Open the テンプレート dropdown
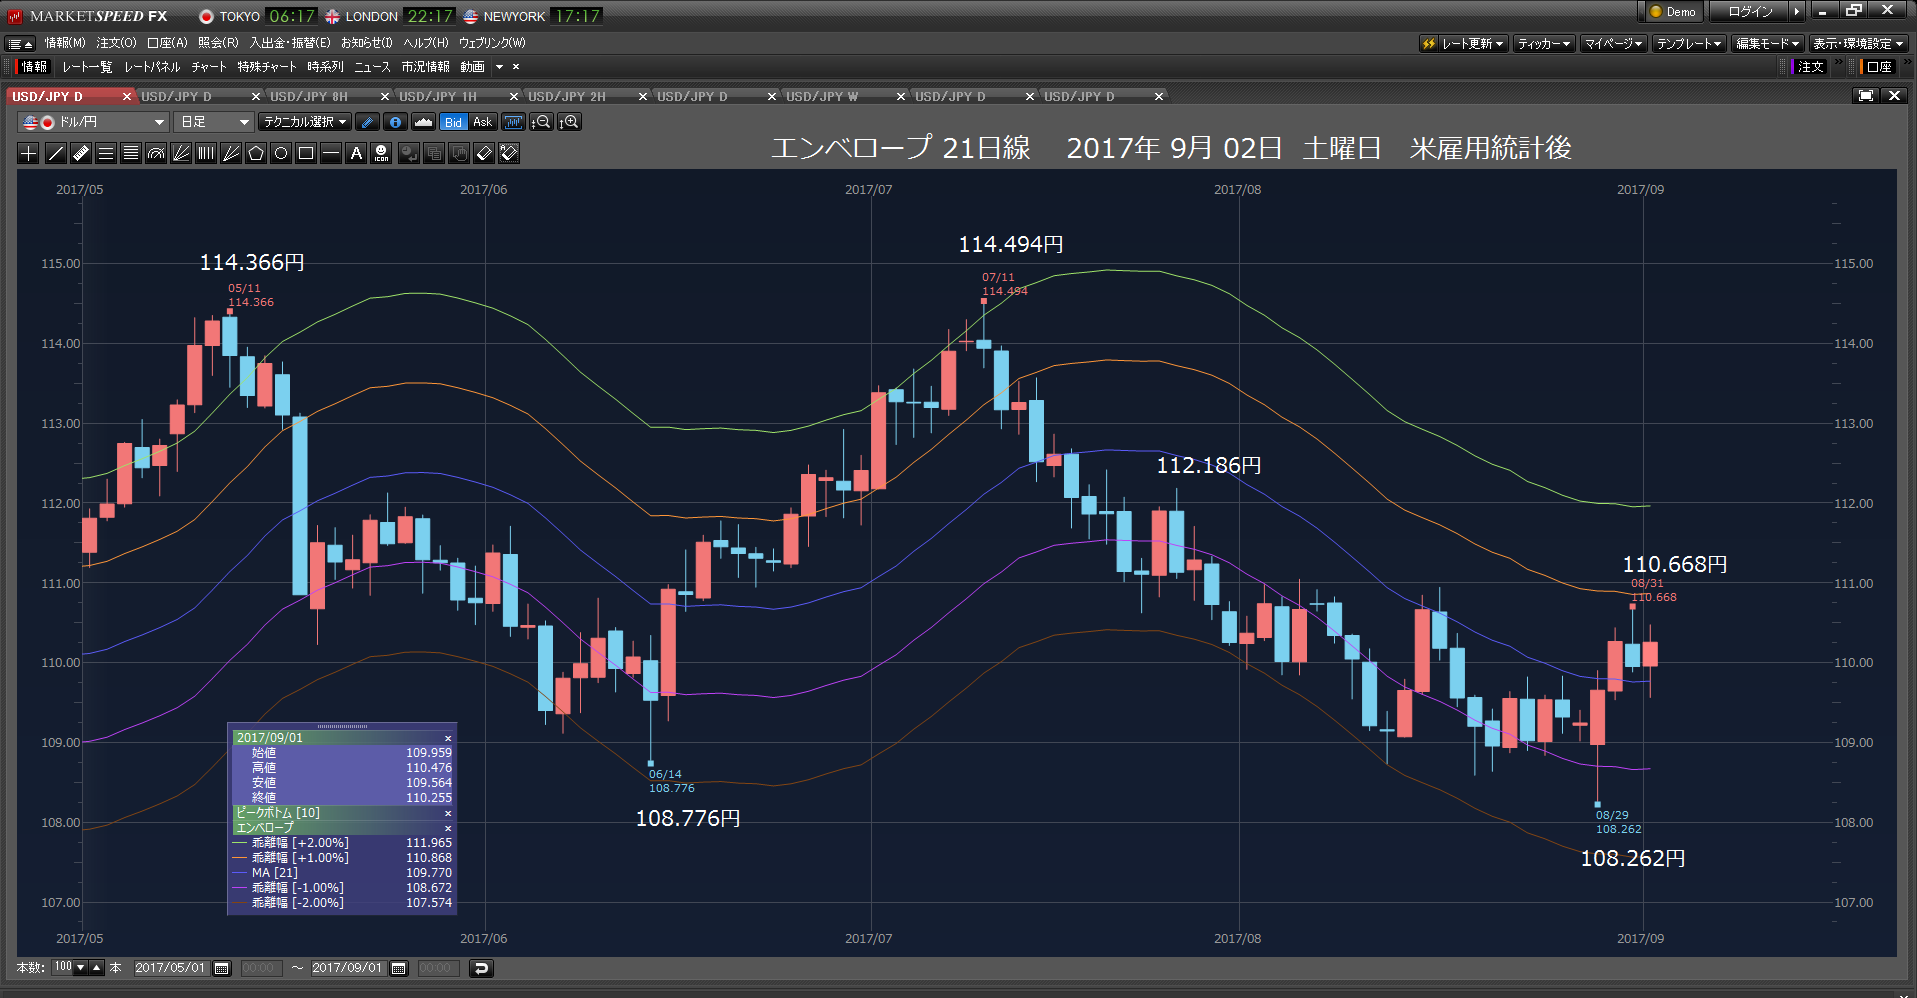This screenshot has height=998, width=1917. pyautogui.click(x=1689, y=44)
